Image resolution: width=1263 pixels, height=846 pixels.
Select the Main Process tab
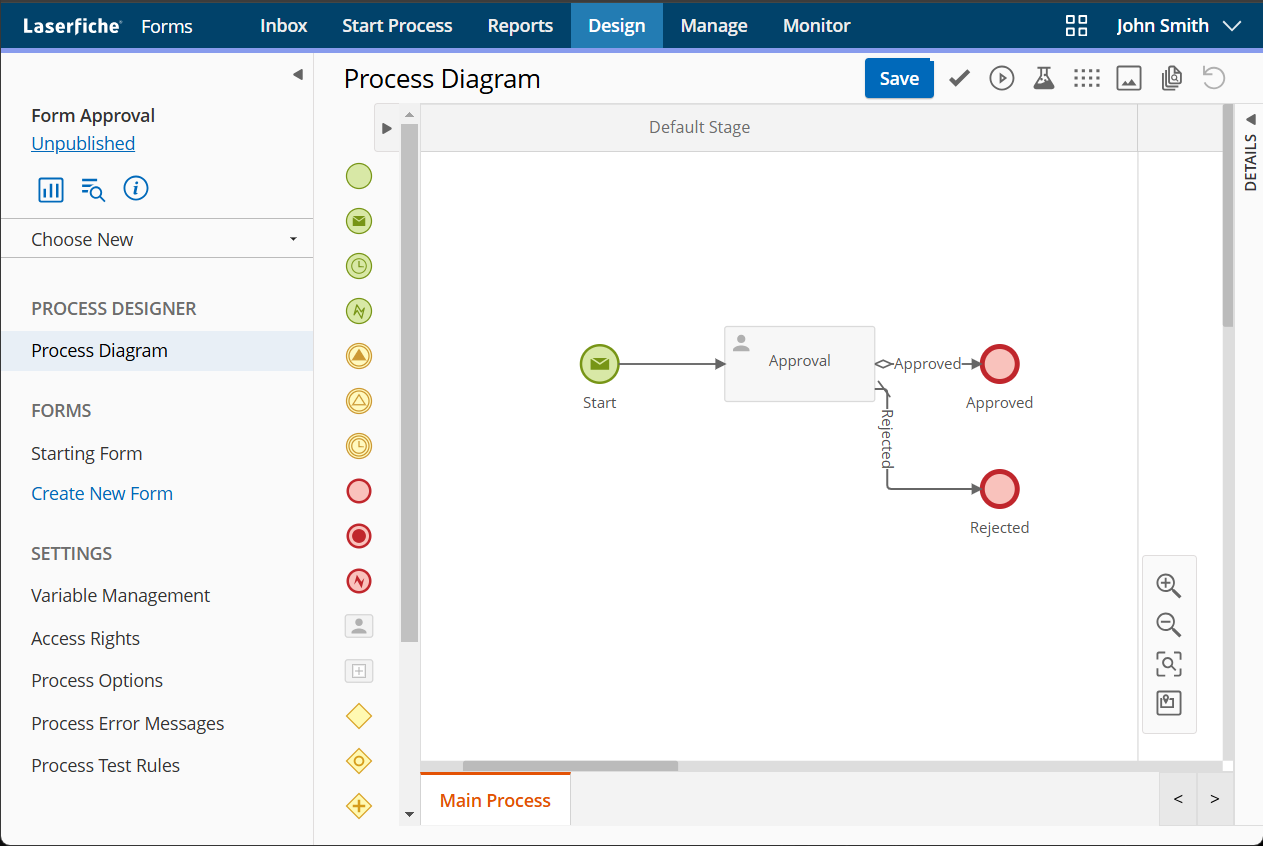(495, 800)
